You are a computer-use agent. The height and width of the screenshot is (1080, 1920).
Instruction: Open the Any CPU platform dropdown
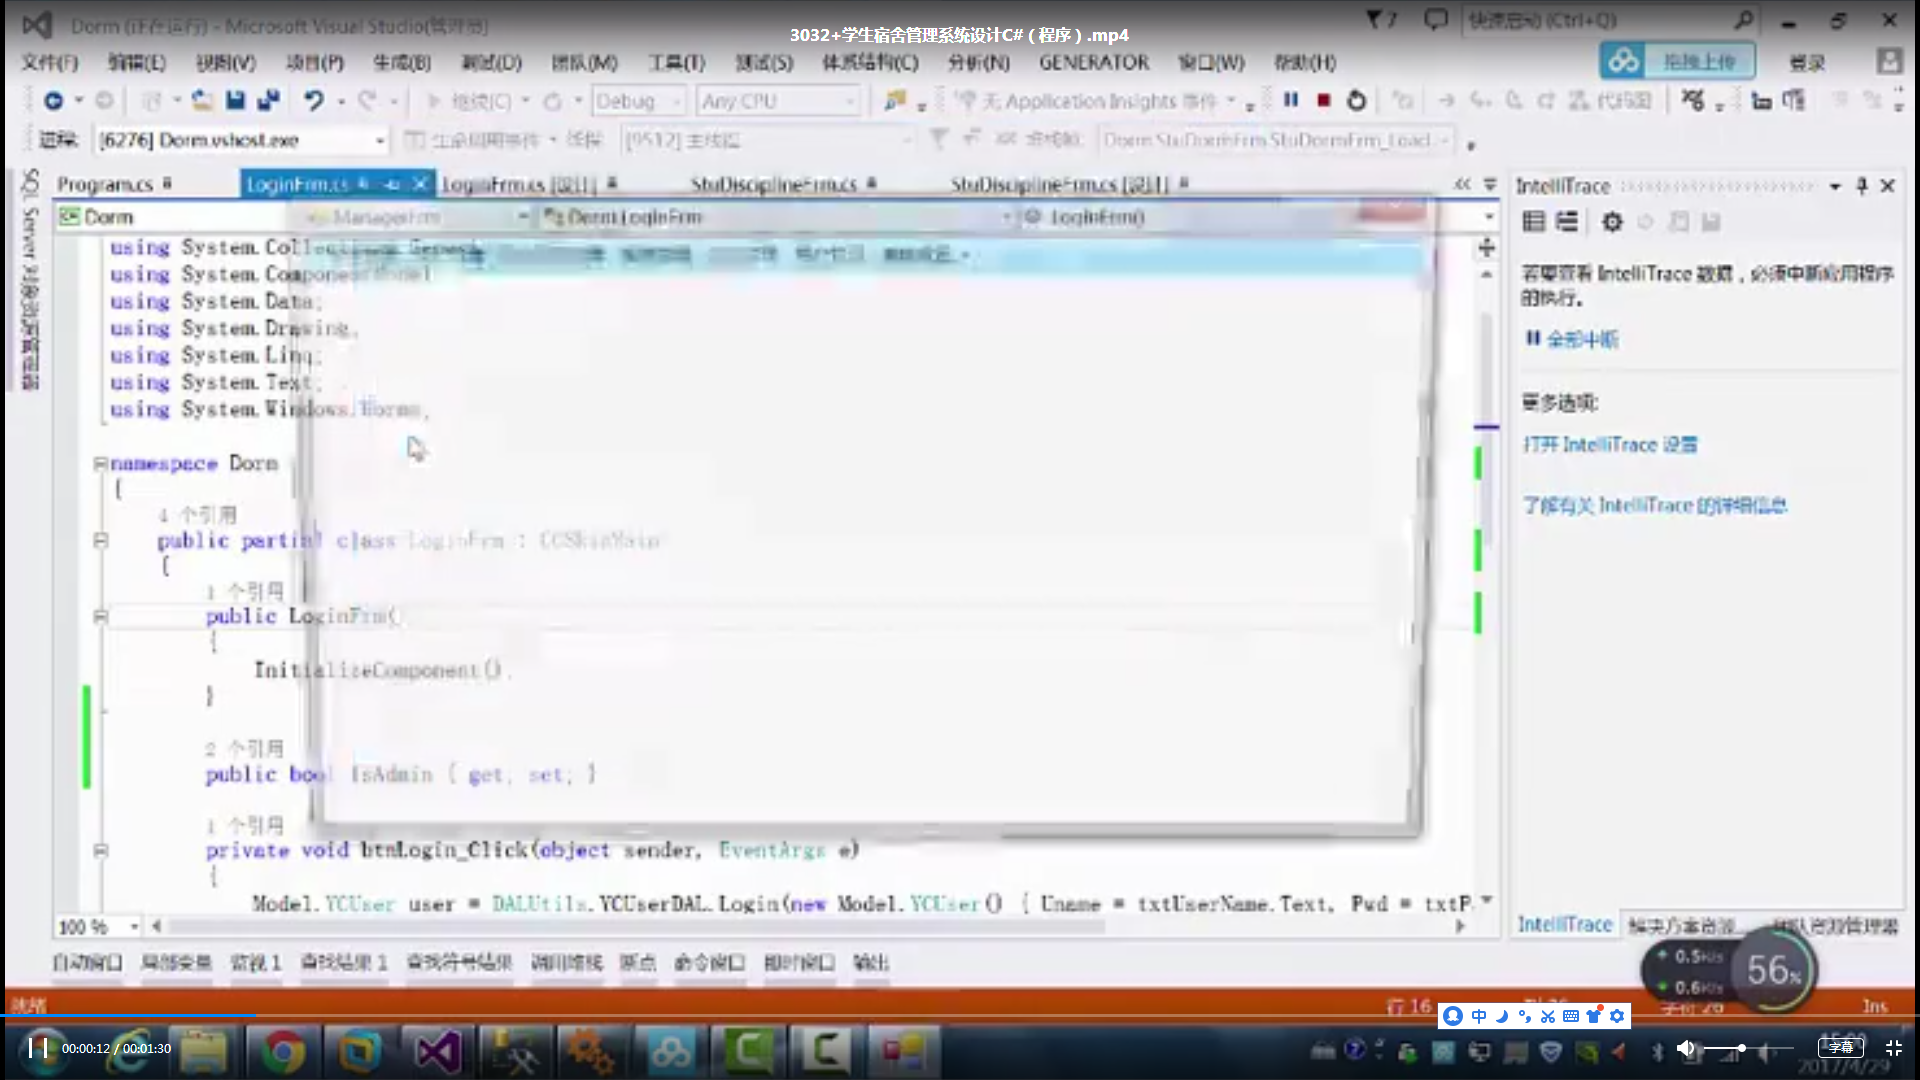[778, 101]
